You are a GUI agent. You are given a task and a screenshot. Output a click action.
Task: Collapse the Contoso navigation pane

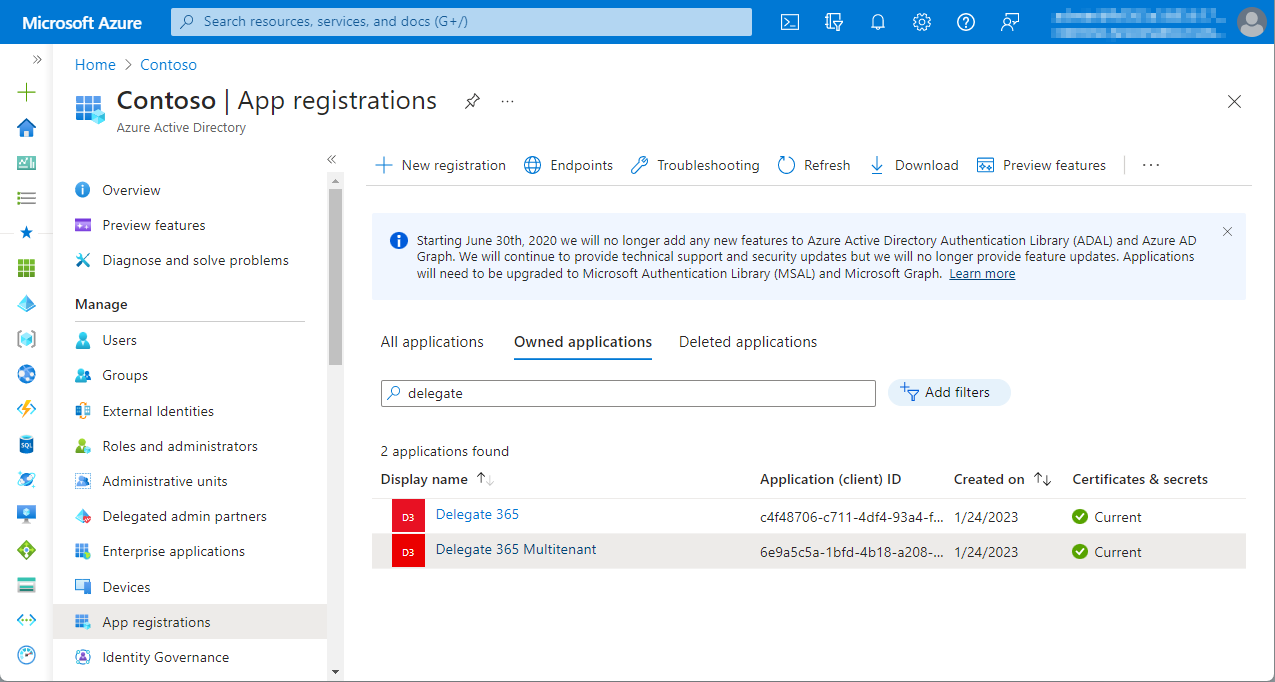pyautogui.click(x=332, y=159)
